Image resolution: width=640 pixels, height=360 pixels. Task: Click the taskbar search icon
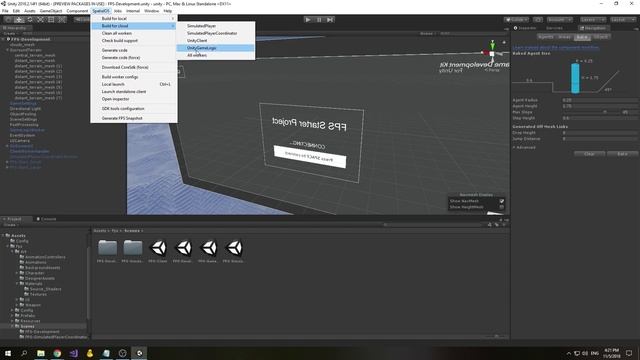[24, 353]
